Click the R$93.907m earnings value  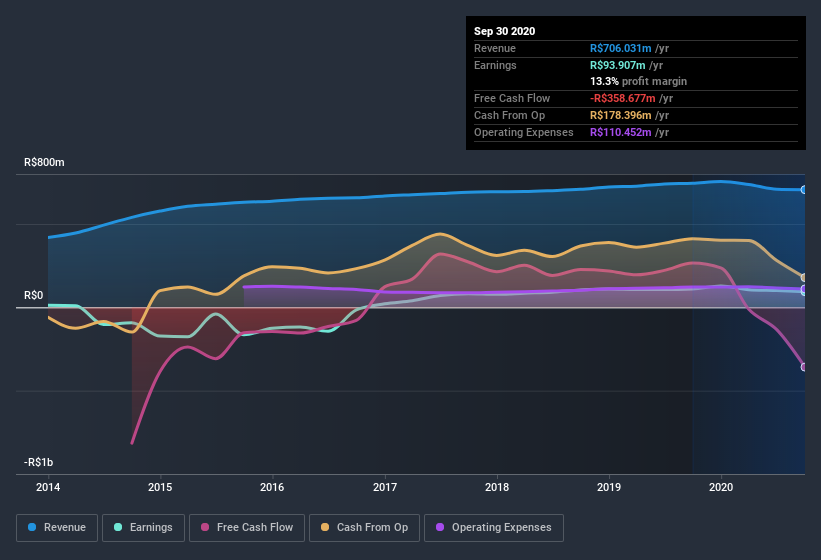(x=617, y=65)
